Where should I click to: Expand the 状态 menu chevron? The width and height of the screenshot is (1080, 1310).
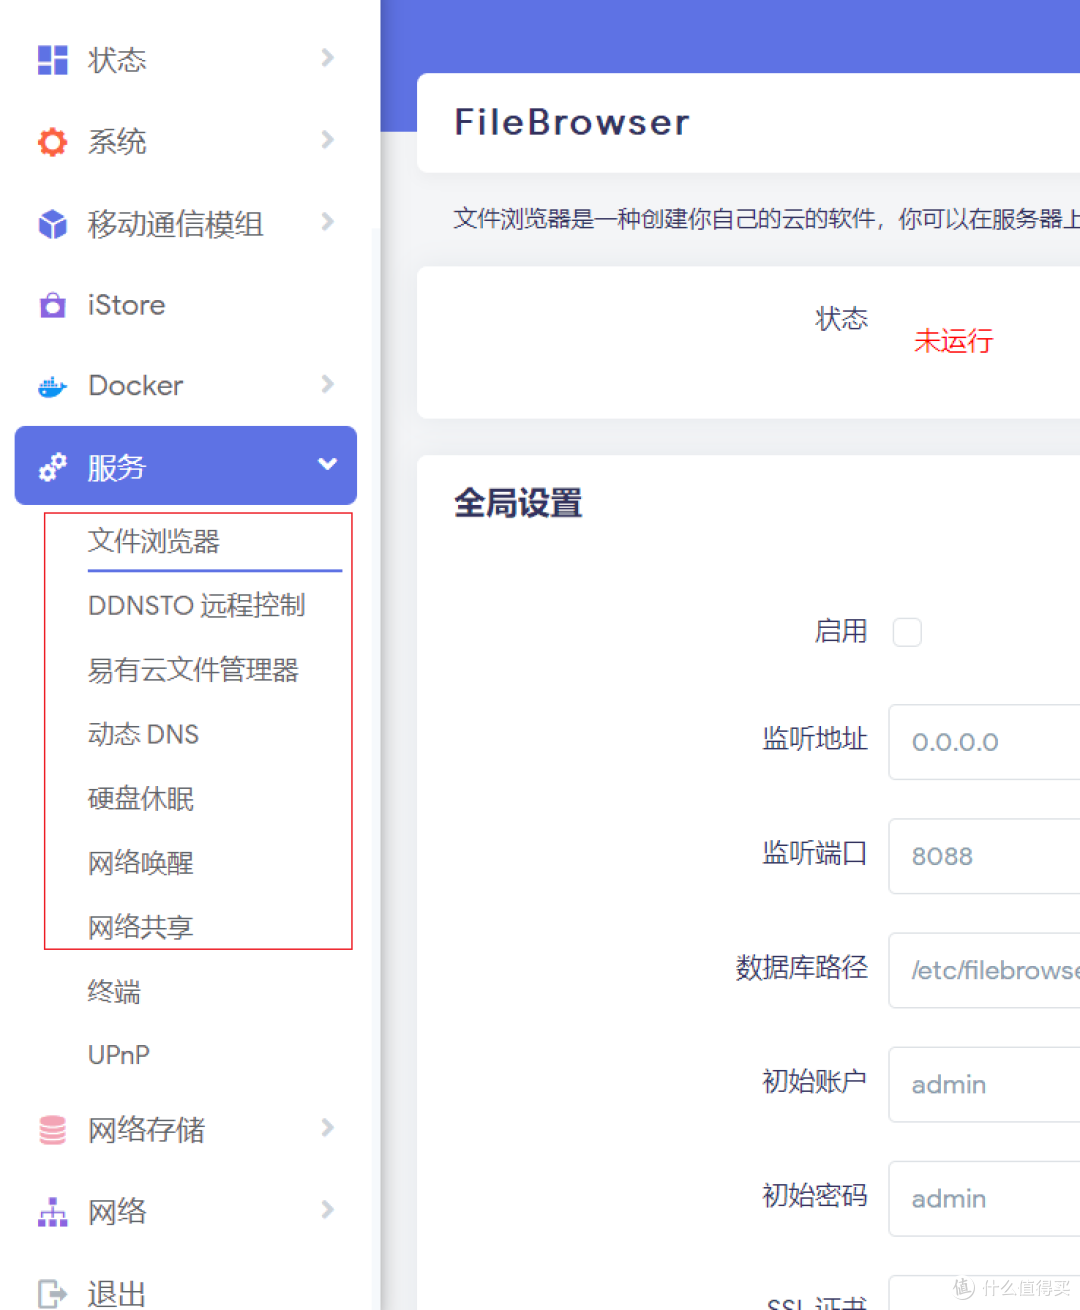(x=327, y=58)
